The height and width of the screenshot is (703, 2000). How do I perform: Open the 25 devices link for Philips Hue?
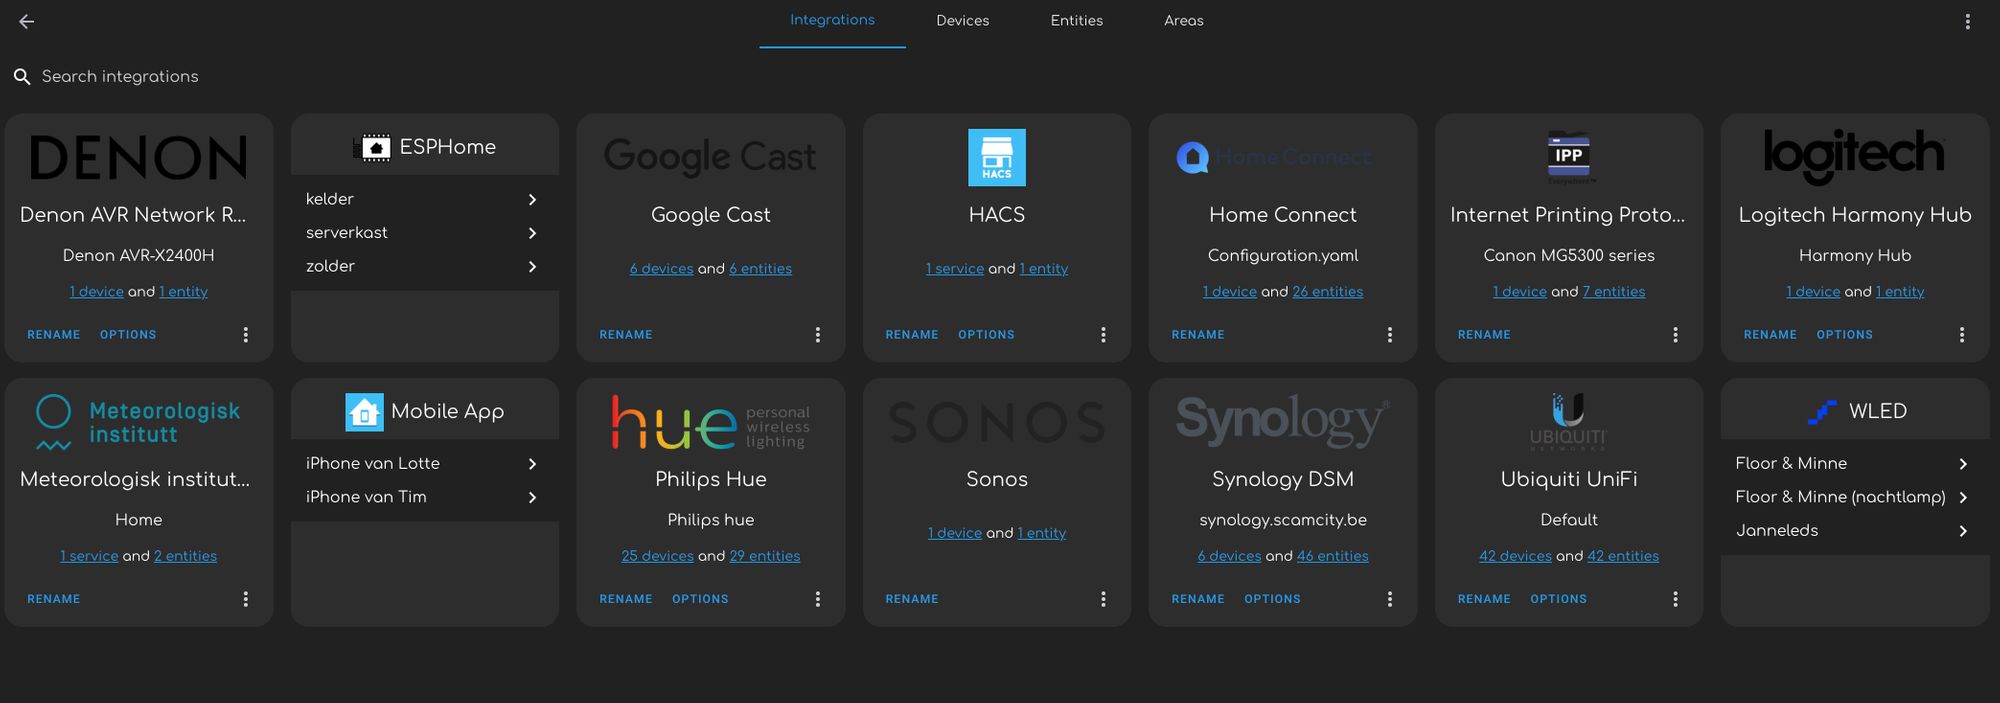tap(657, 556)
